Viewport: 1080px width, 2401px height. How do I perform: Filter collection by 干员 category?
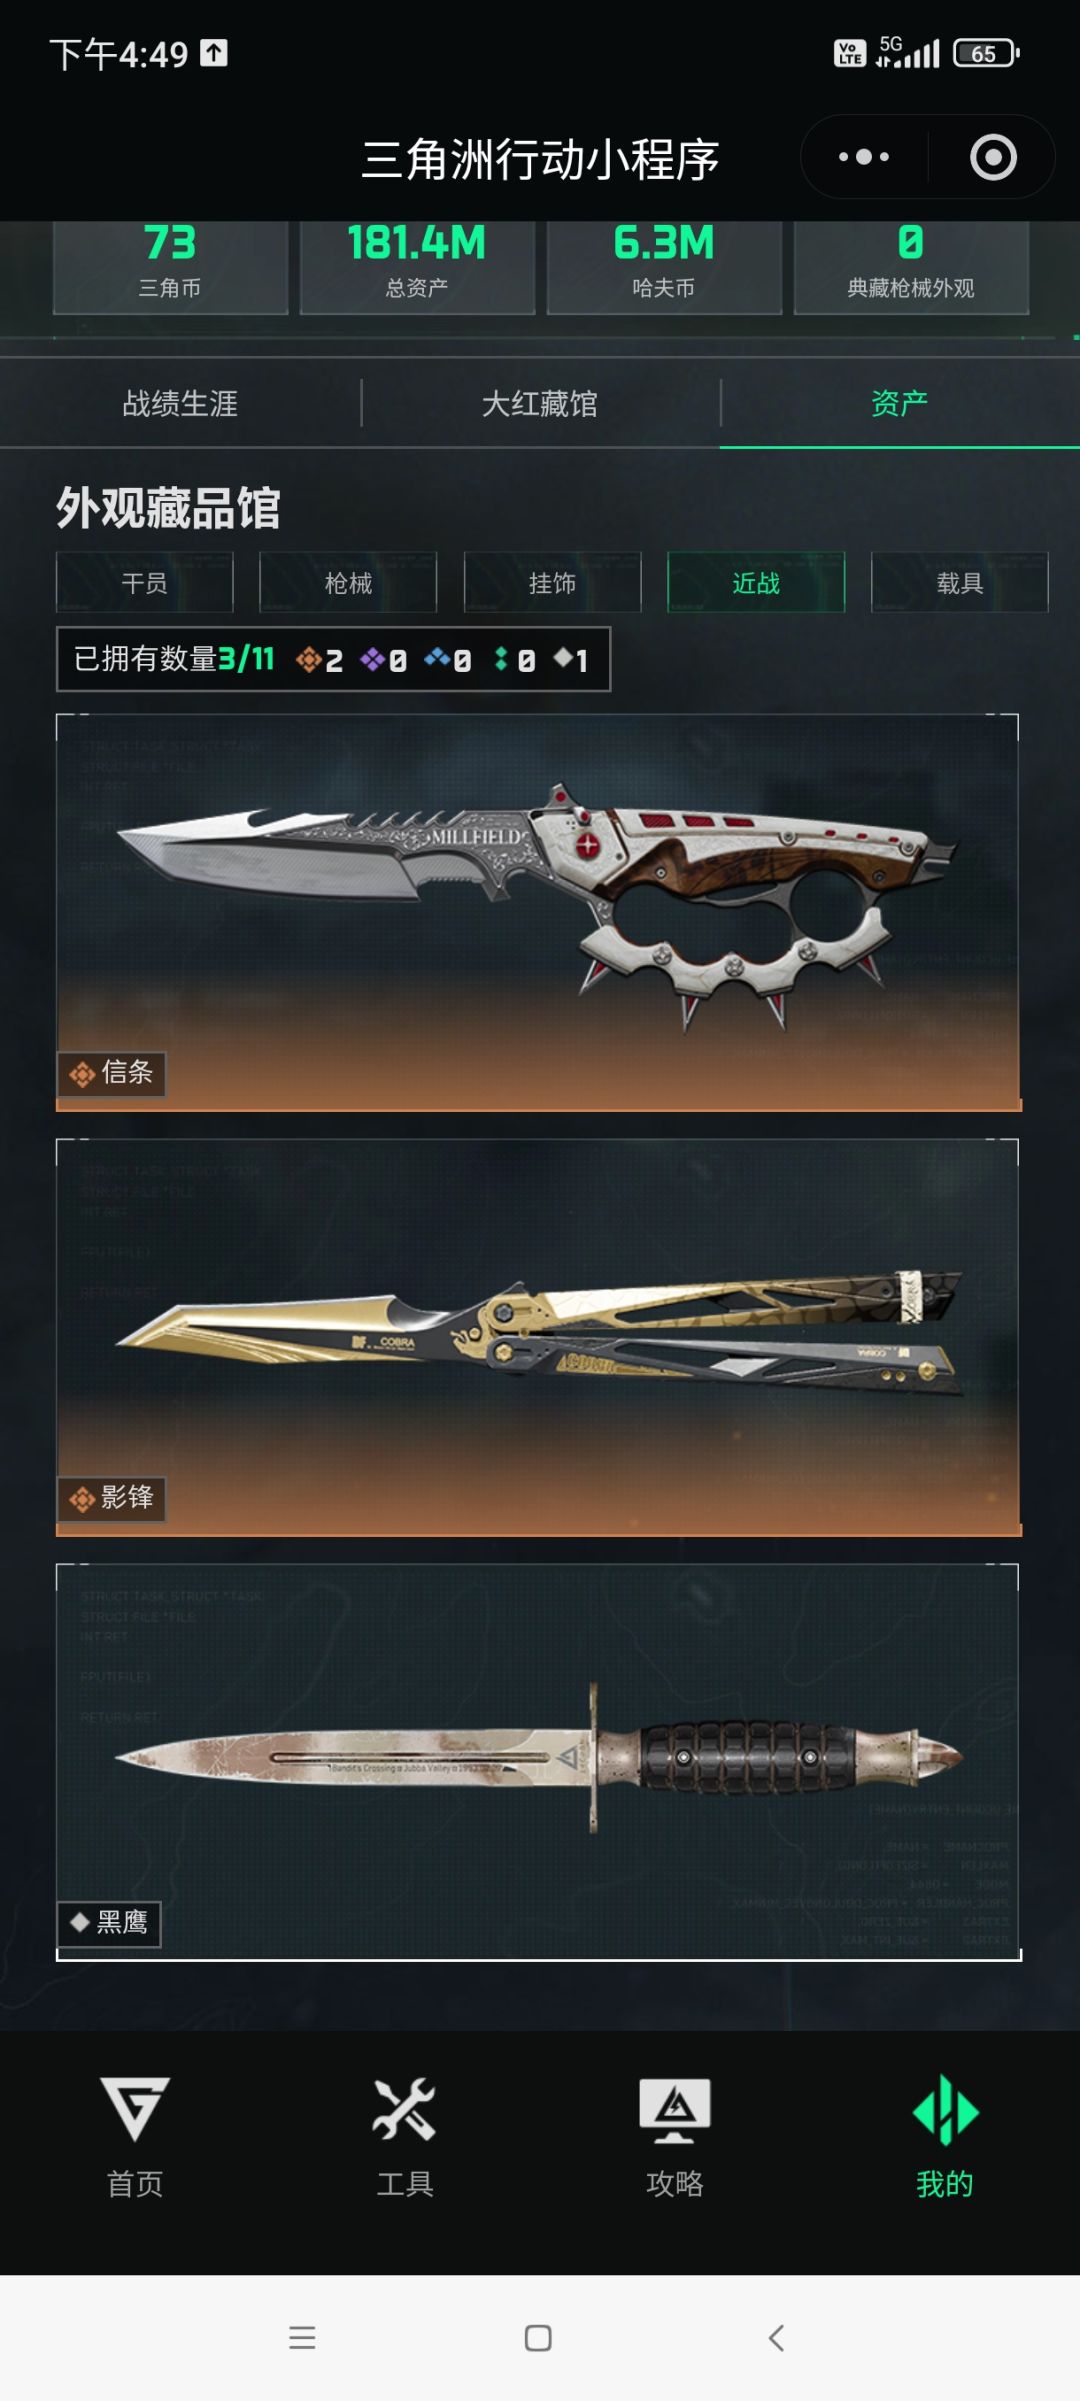[145, 582]
